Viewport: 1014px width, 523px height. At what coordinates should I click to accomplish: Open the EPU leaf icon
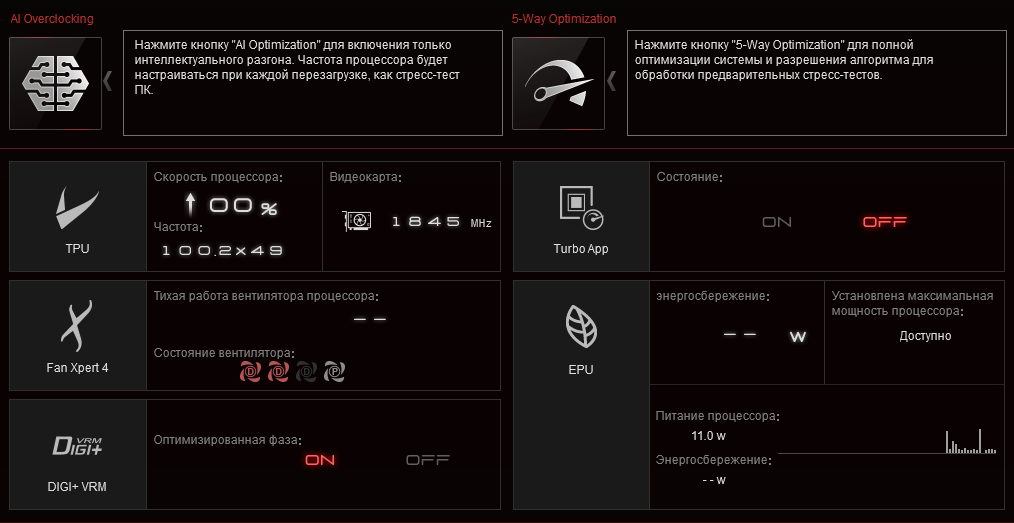[581, 328]
